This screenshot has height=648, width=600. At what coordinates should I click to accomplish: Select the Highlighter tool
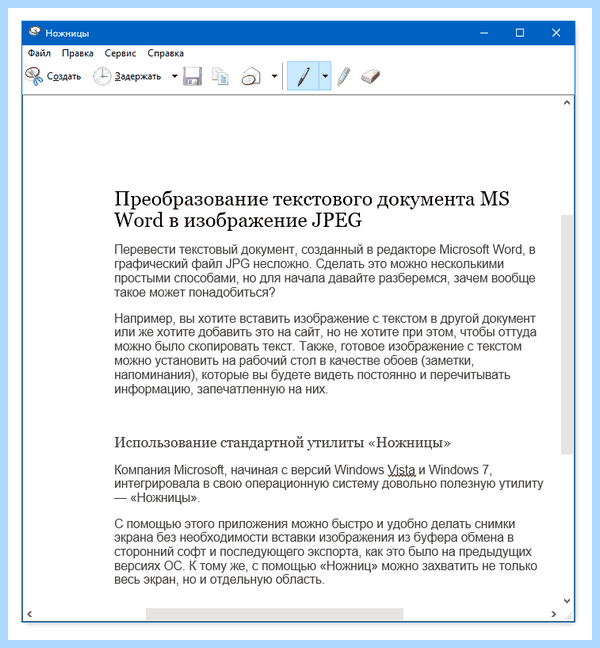click(x=344, y=76)
